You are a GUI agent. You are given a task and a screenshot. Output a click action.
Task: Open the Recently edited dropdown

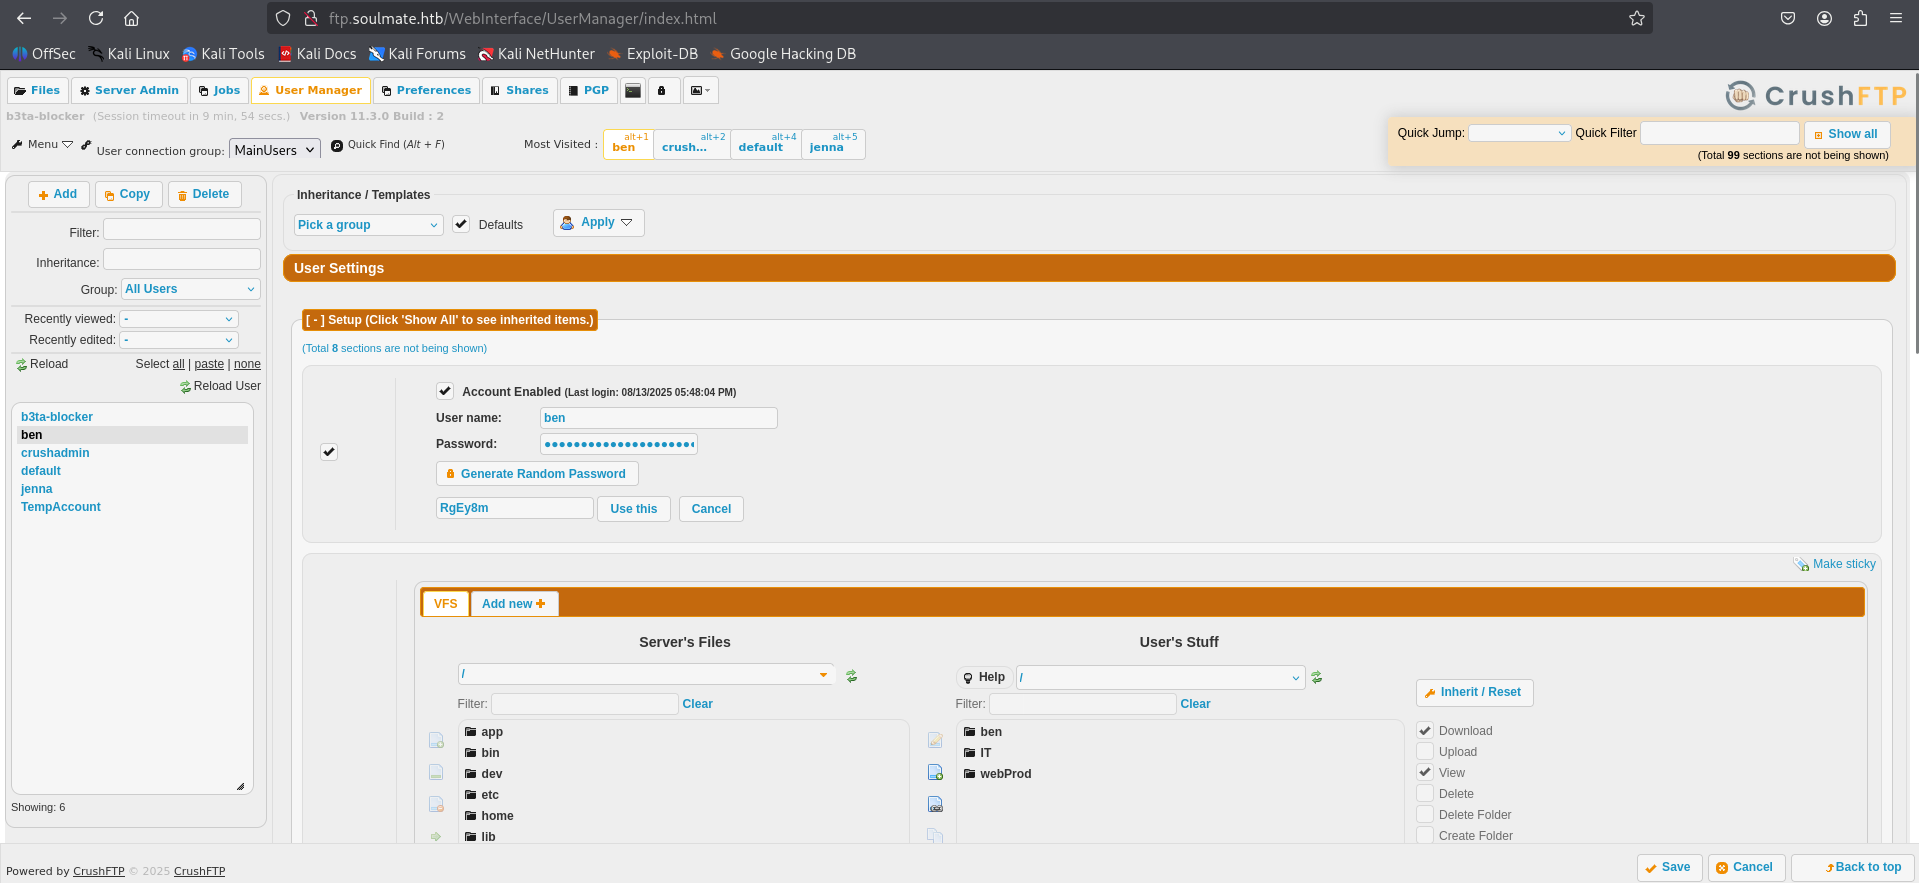(179, 340)
